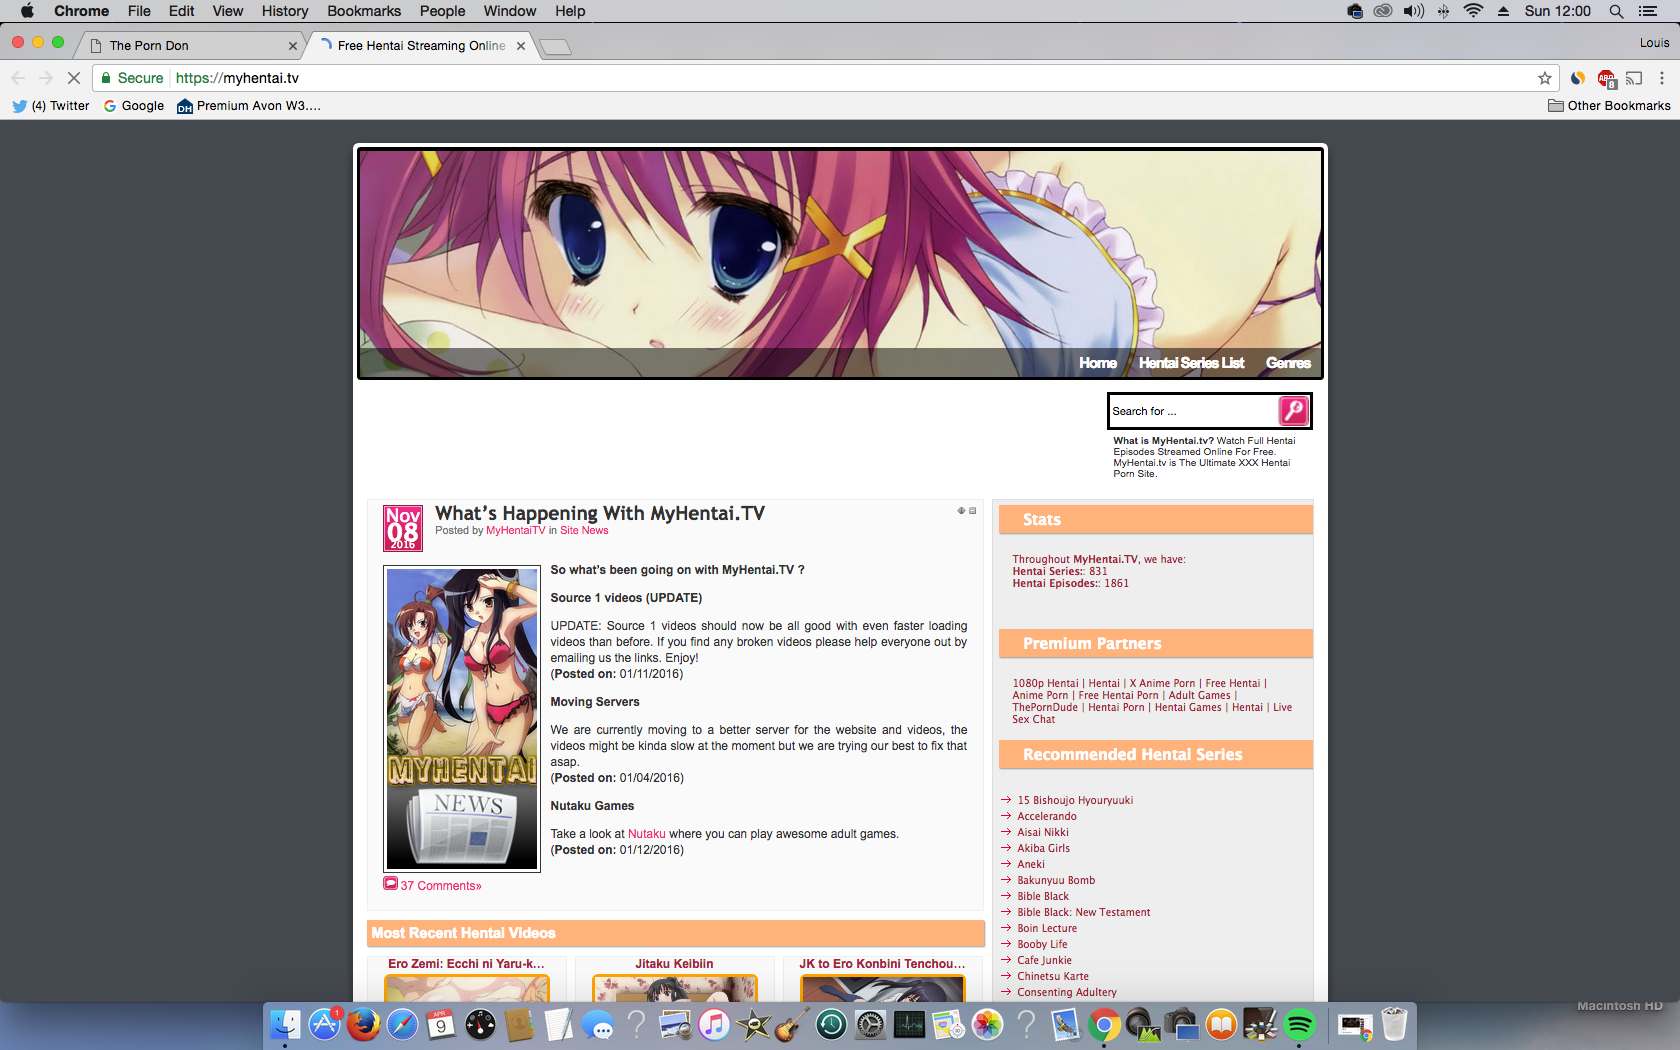Click Google Chrome in the Dock
This screenshot has width=1680, height=1050.
pos(1104,1024)
